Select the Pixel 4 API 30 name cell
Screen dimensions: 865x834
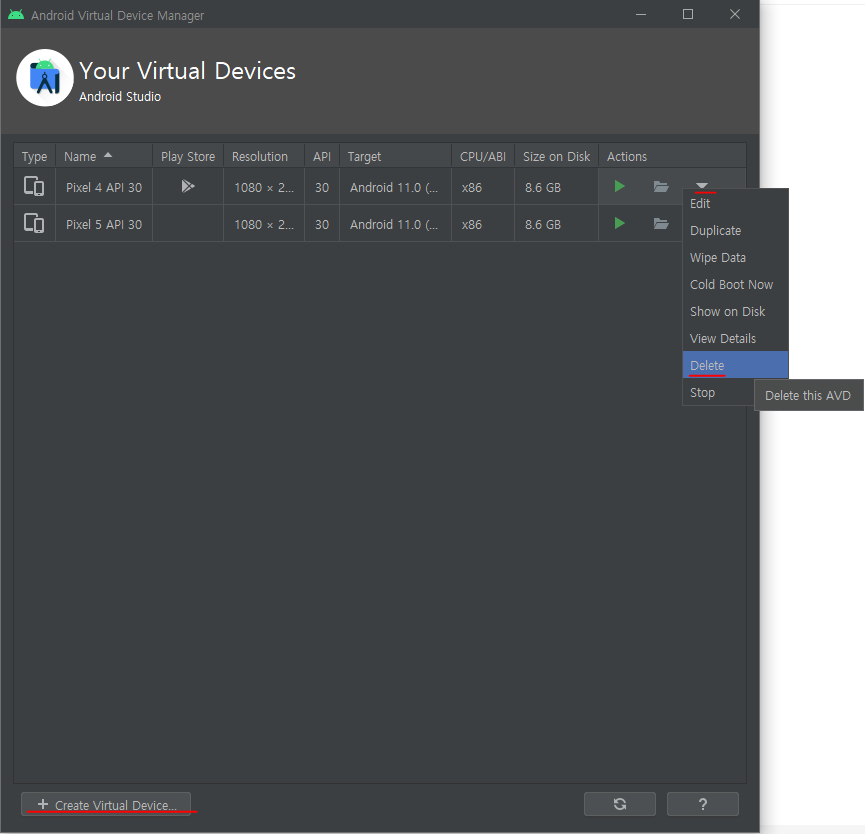pyautogui.click(x=104, y=187)
